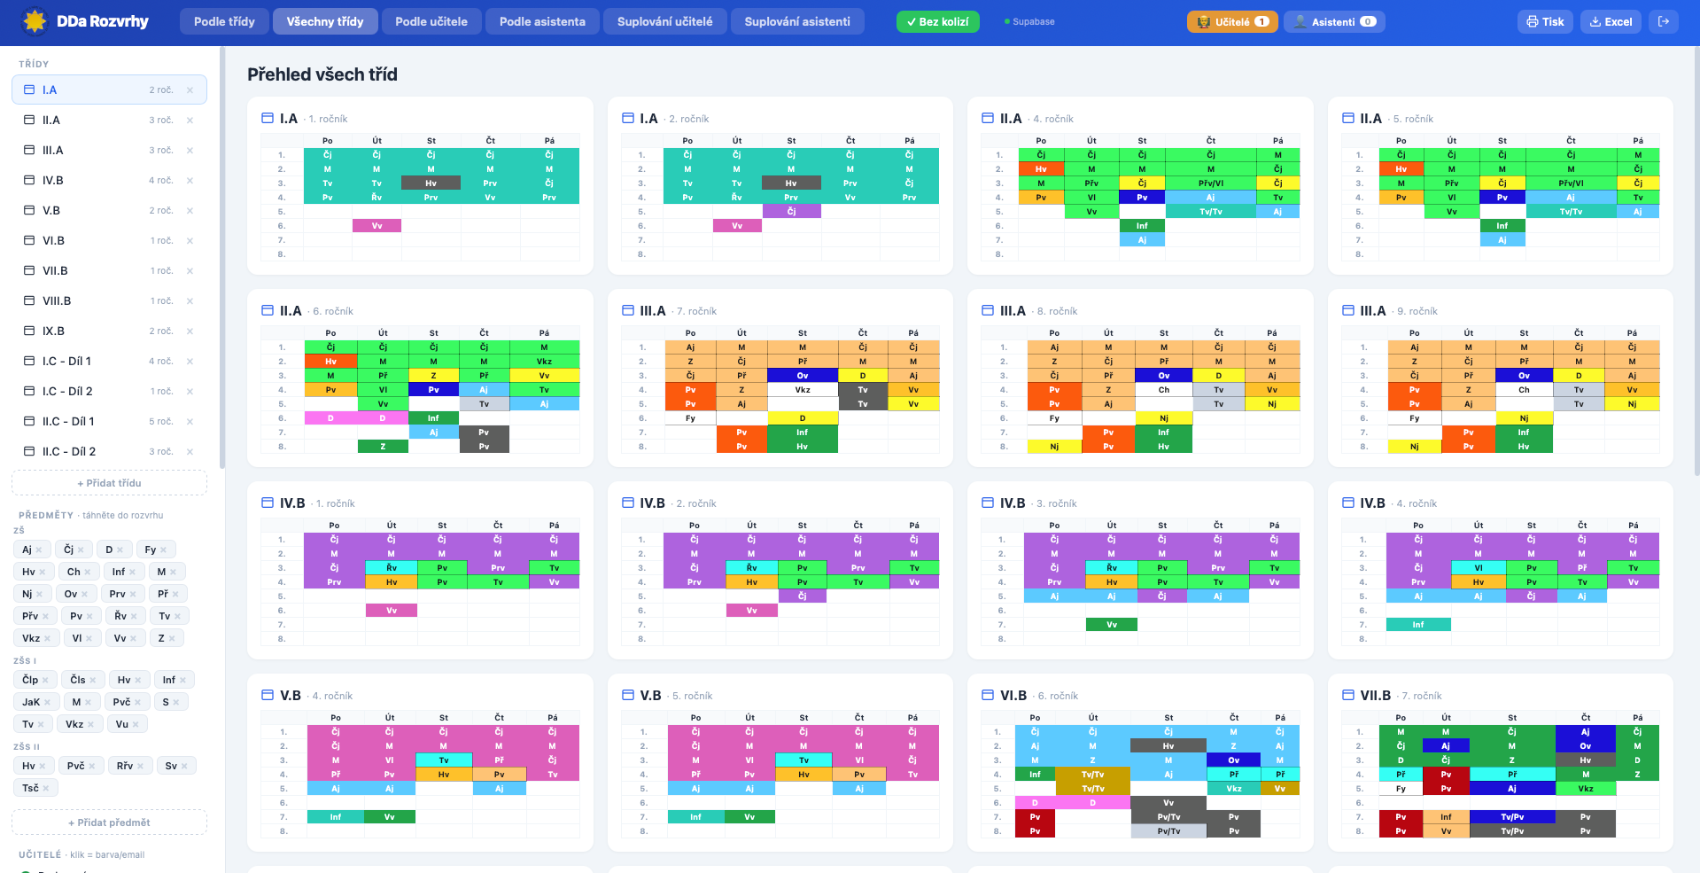This screenshot has width=1700, height=873.
Task: Switch to Podle třídy tab
Action: coord(224,21)
